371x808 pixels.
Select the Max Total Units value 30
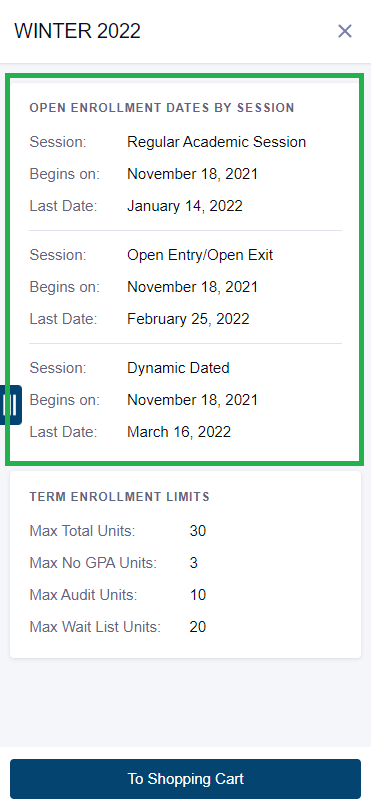coord(198,531)
